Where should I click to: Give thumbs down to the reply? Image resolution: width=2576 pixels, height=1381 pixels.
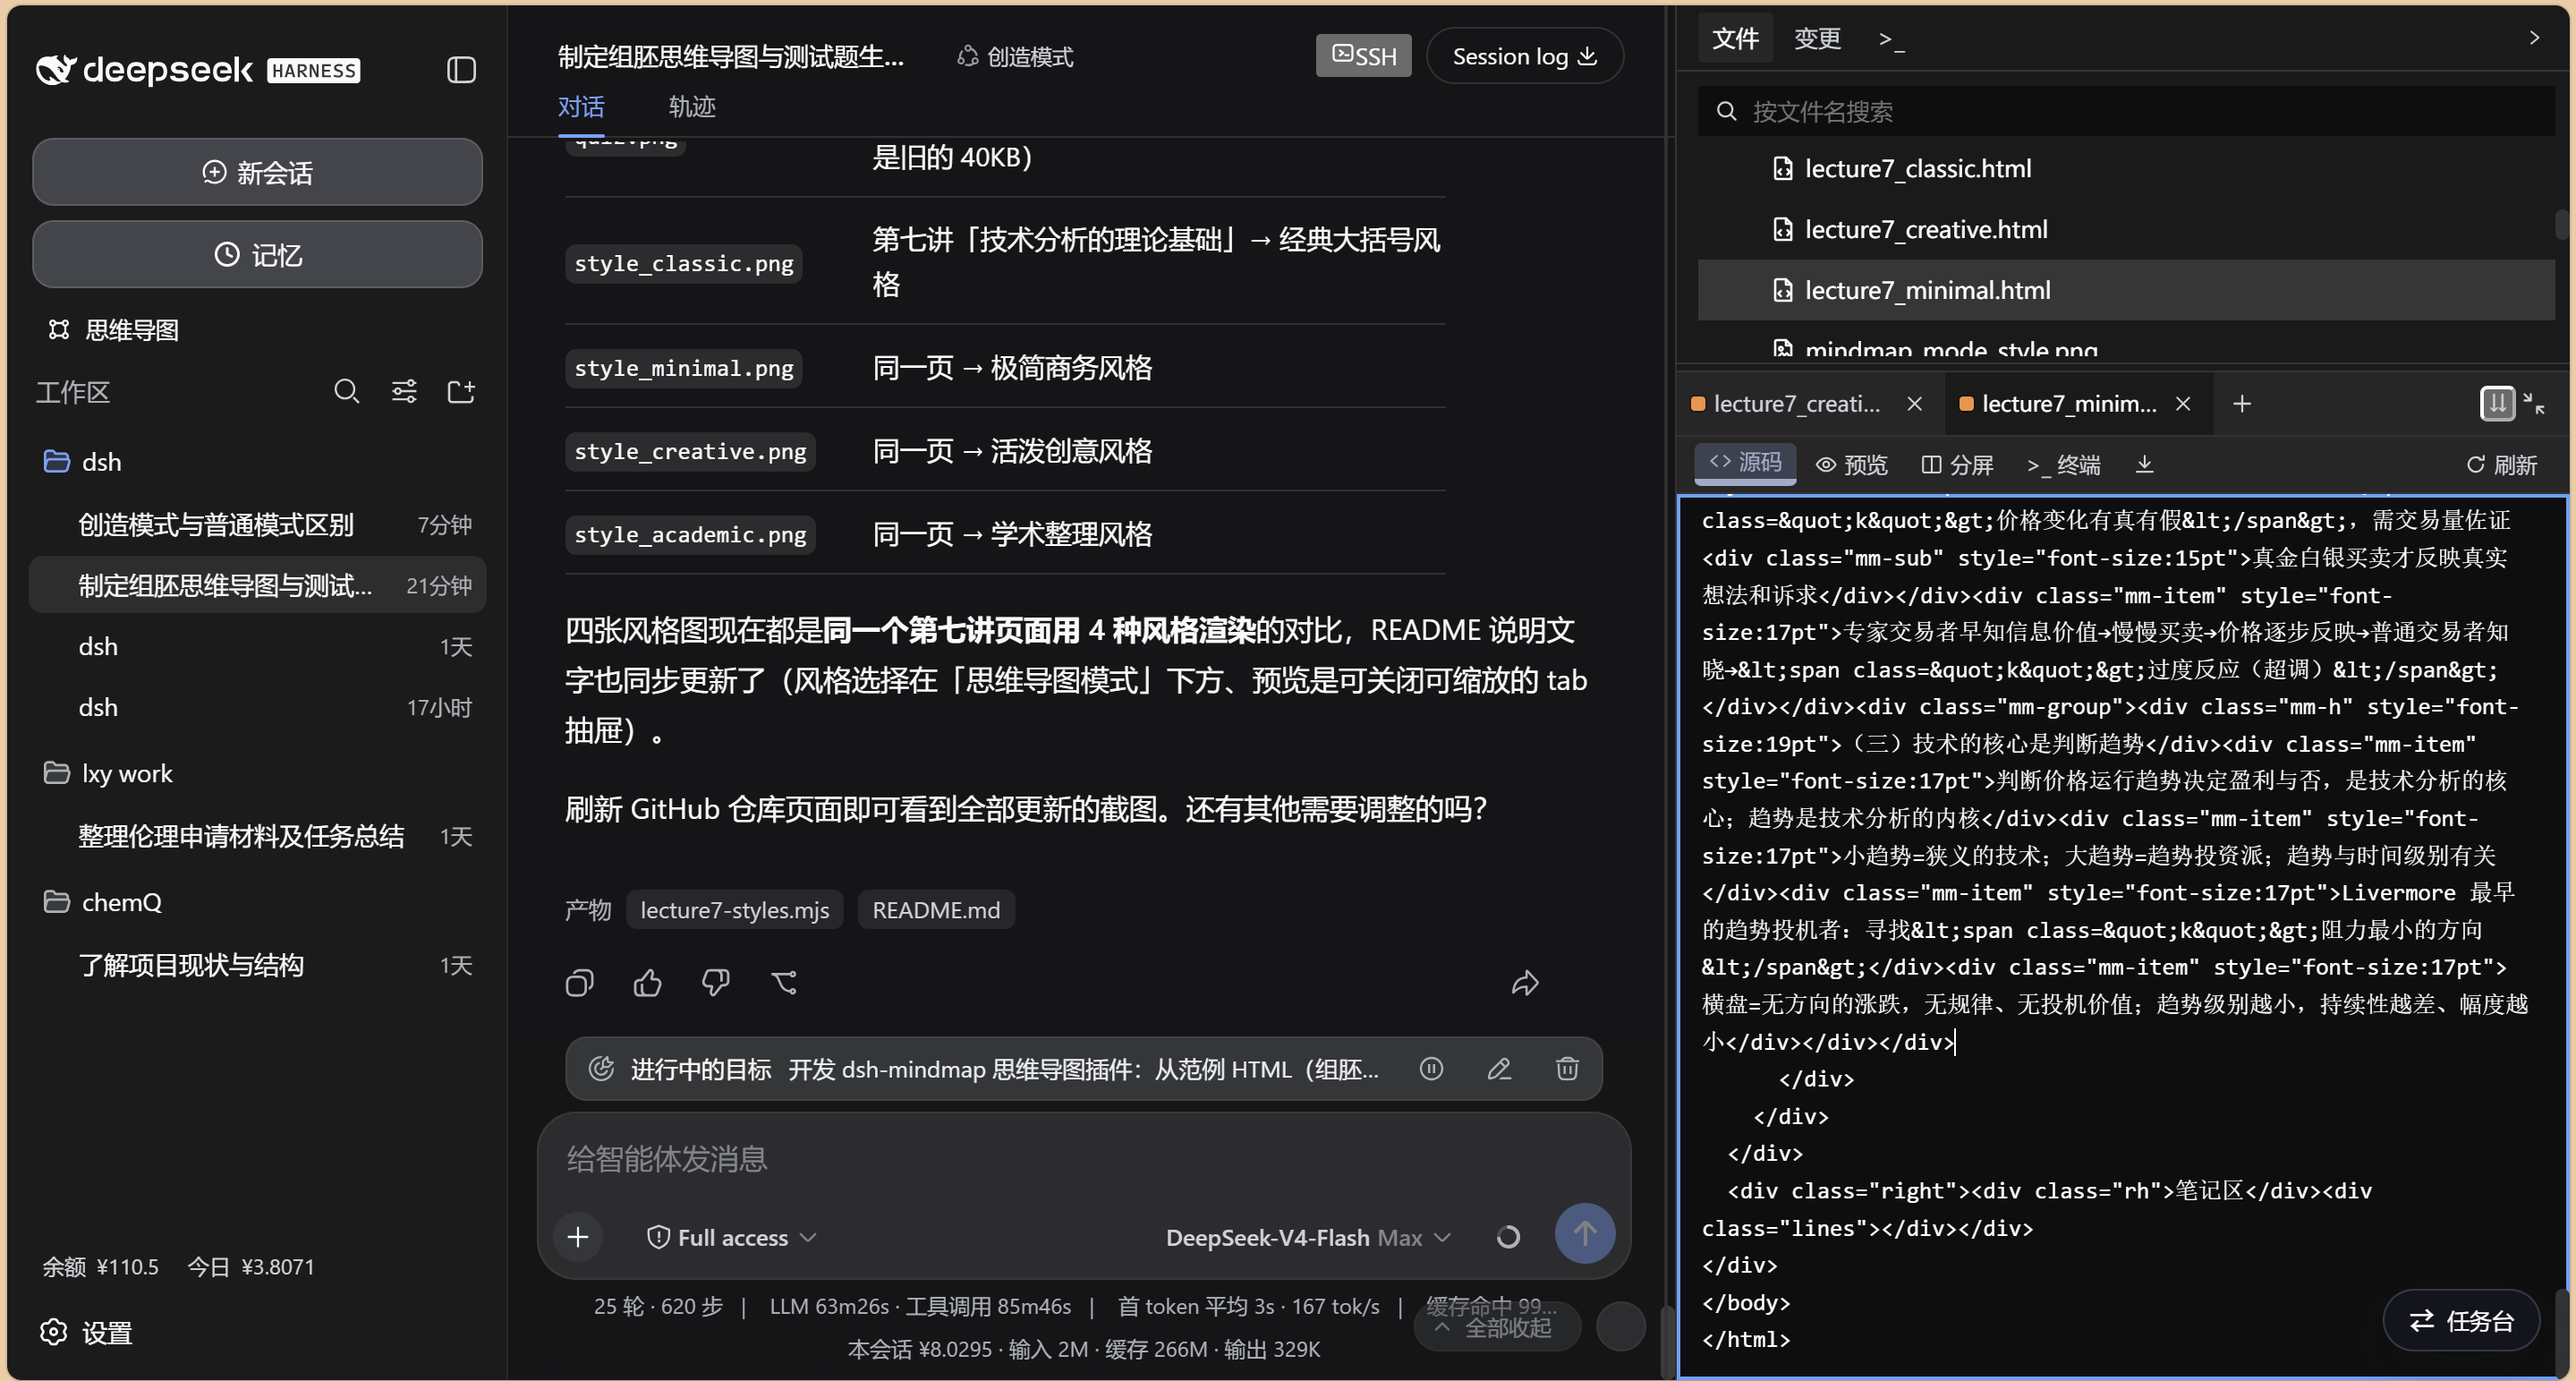point(716,983)
